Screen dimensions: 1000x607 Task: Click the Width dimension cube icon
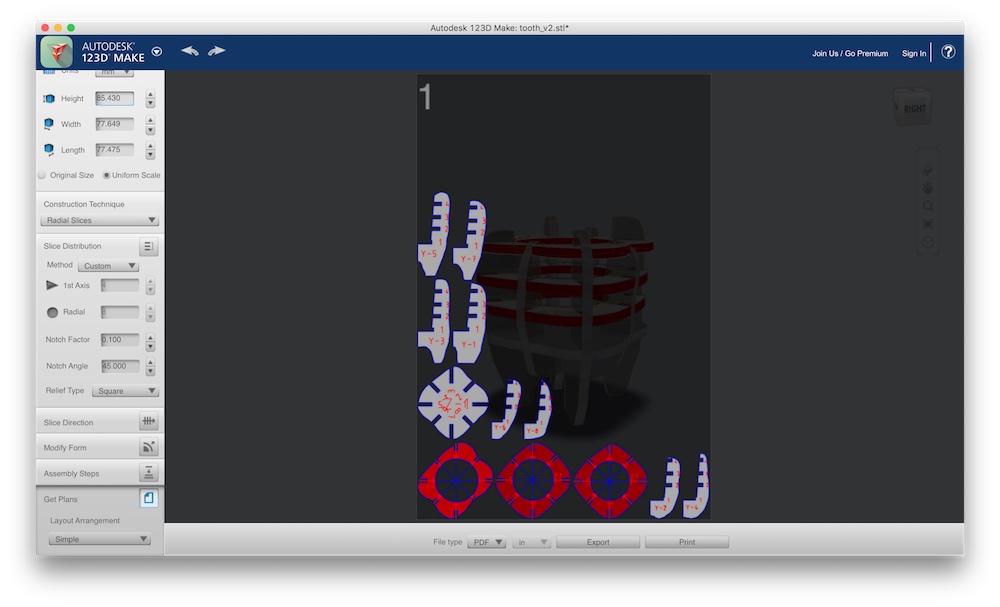click(49, 124)
